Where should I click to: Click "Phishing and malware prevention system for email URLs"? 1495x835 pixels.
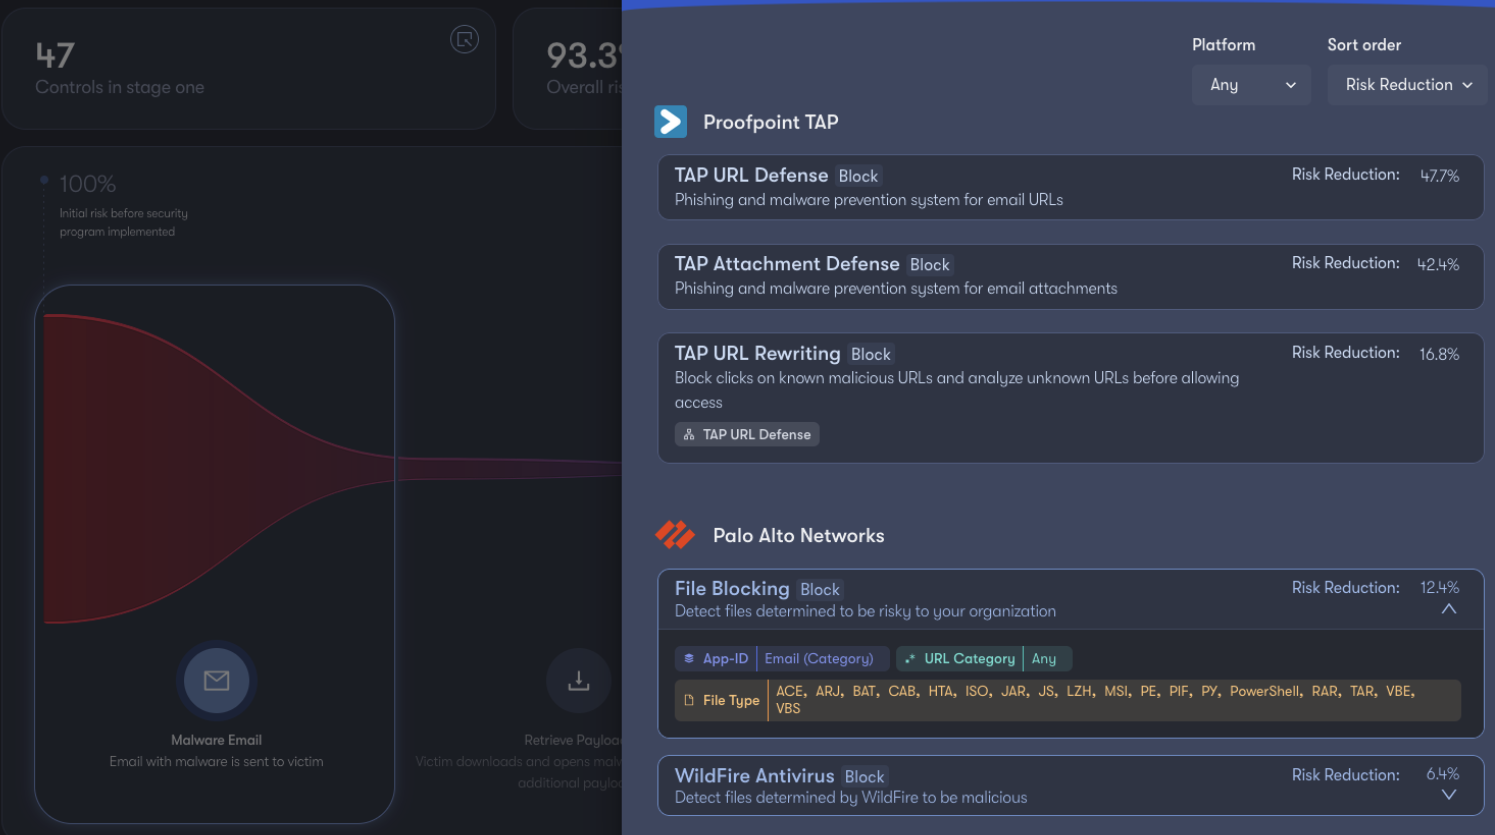pyautogui.click(x=869, y=200)
